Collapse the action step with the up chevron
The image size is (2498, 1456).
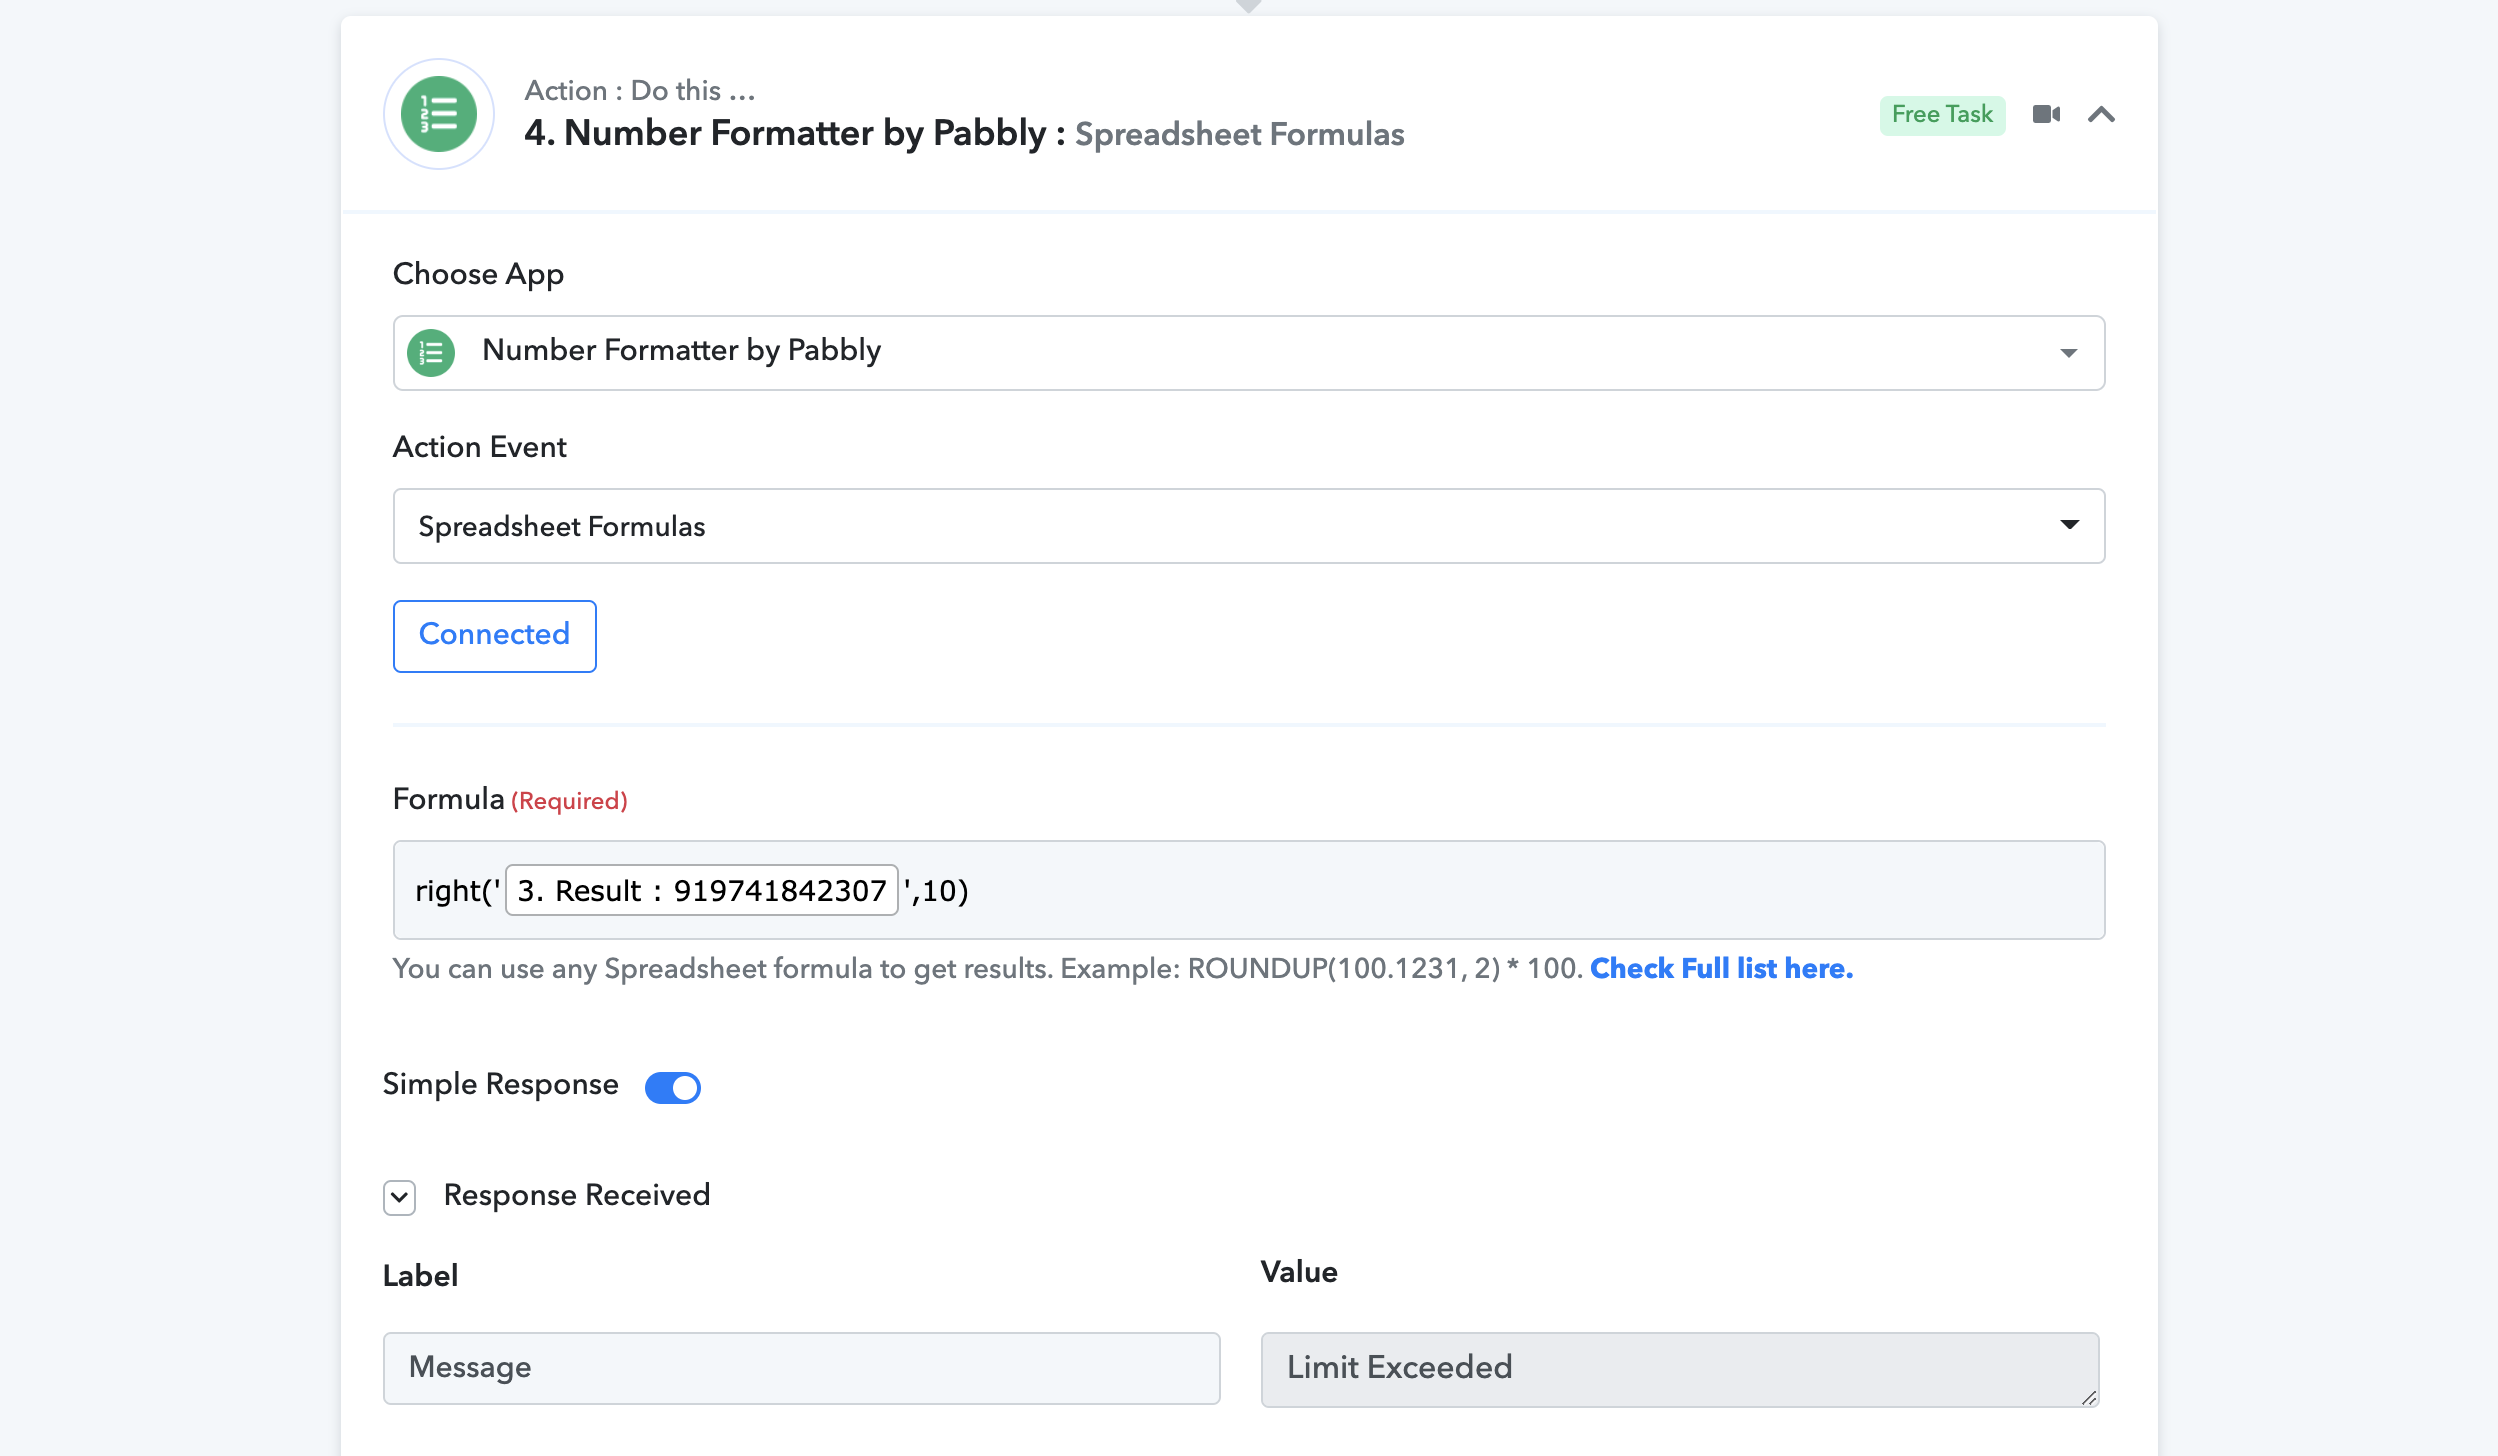2101,114
